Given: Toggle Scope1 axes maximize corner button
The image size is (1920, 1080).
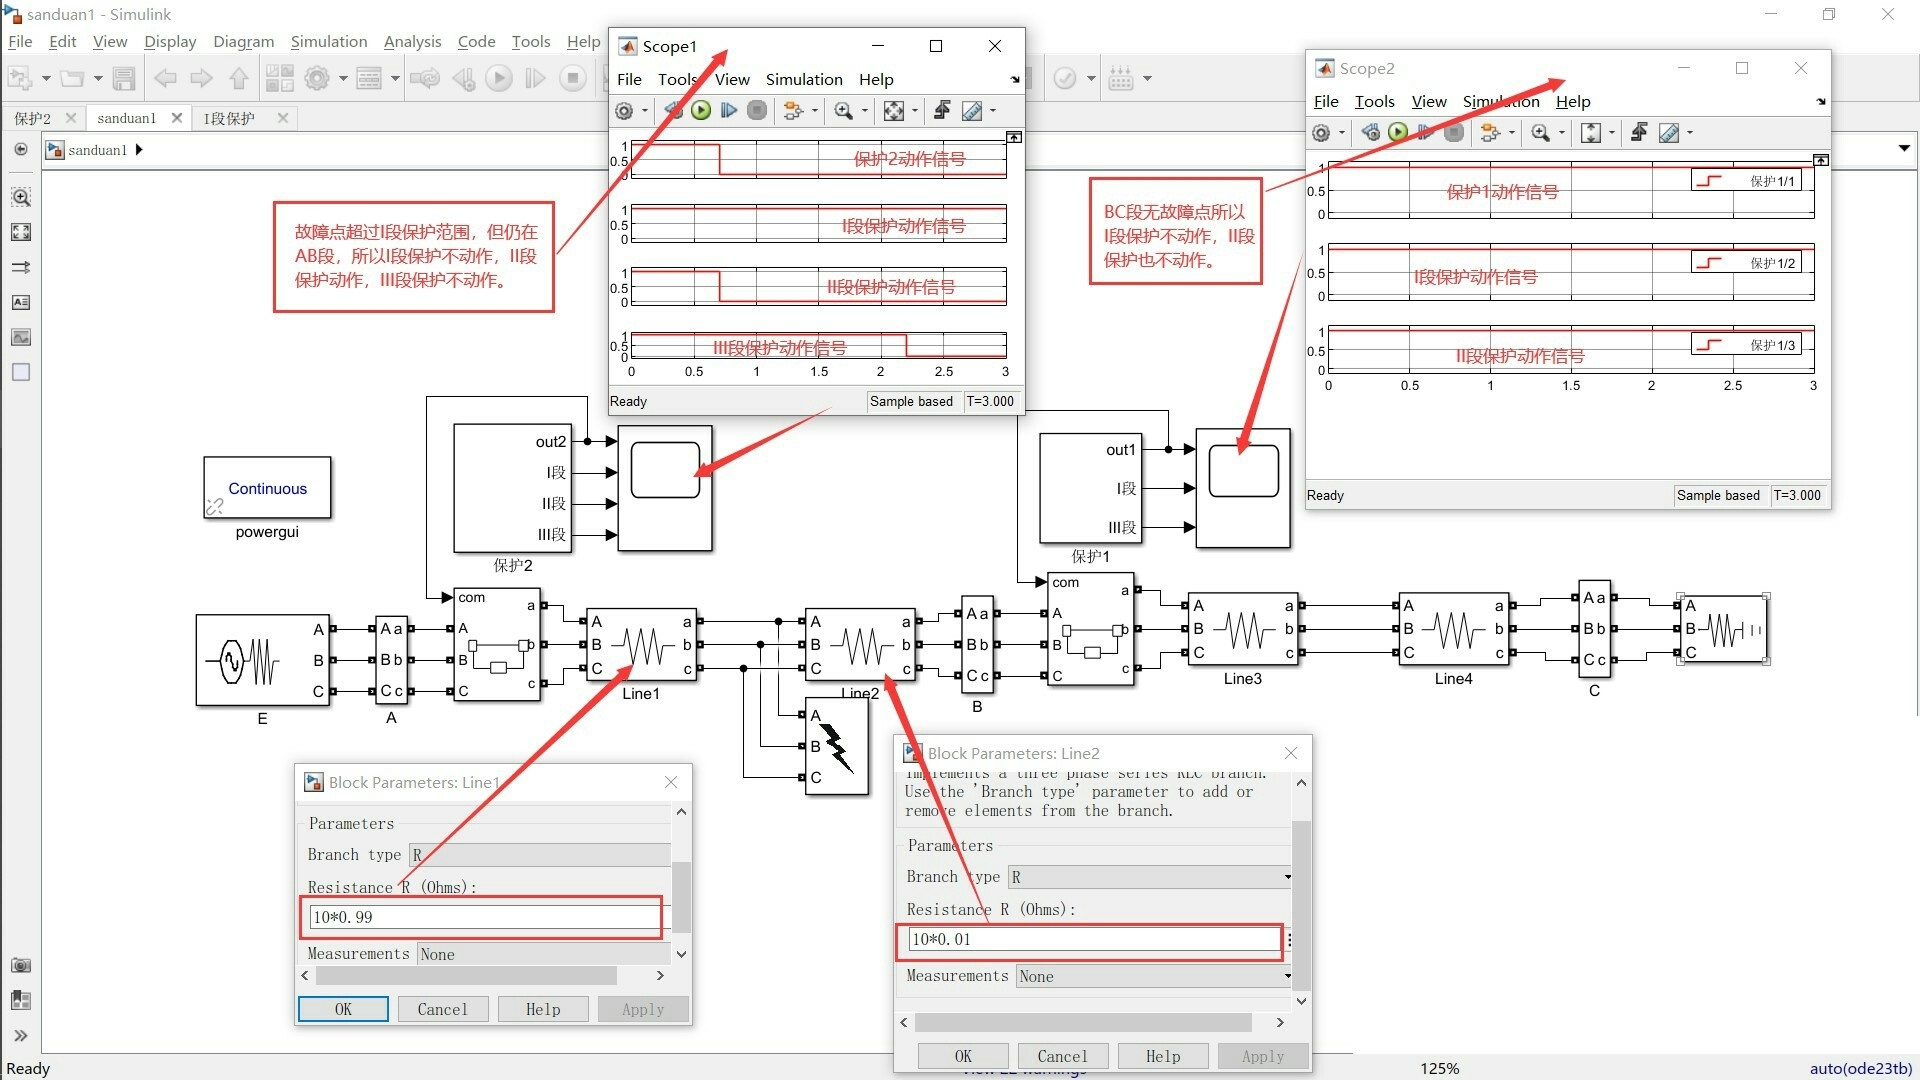Looking at the screenshot, I should click(x=1013, y=137).
